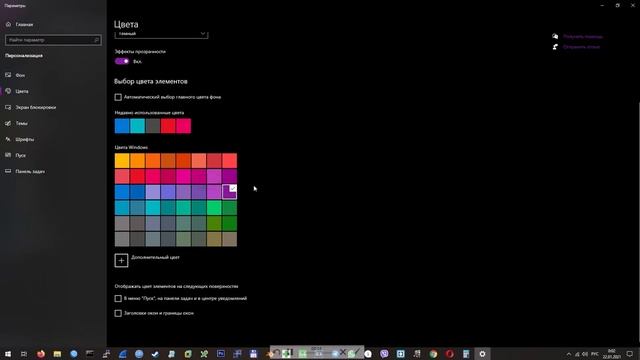Image resolution: width=640 pixels, height=360 pixels.
Task: Click the volume icon in system tray
Action: pos(585,354)
